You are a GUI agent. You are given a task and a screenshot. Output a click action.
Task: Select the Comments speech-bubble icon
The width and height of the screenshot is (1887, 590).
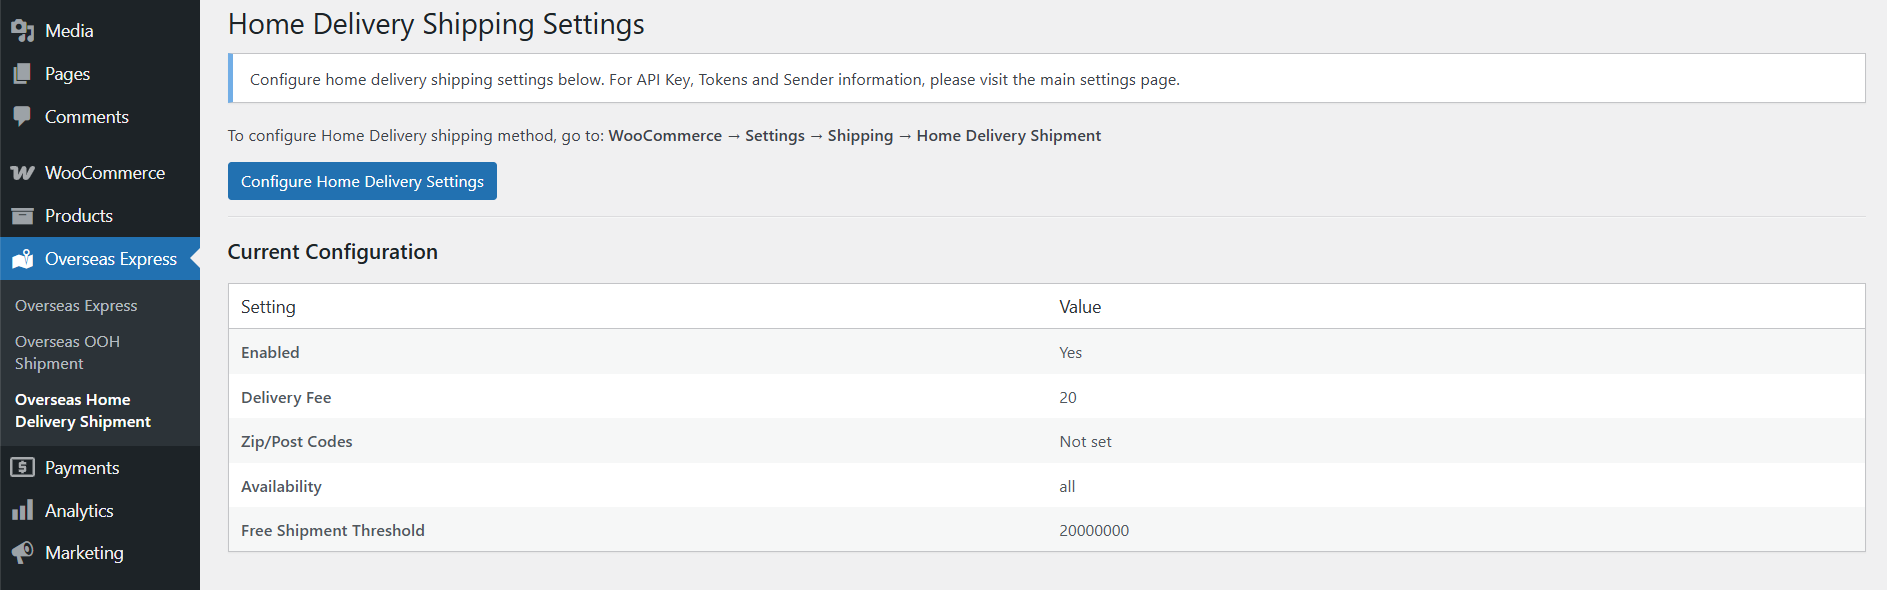(23, 116)
